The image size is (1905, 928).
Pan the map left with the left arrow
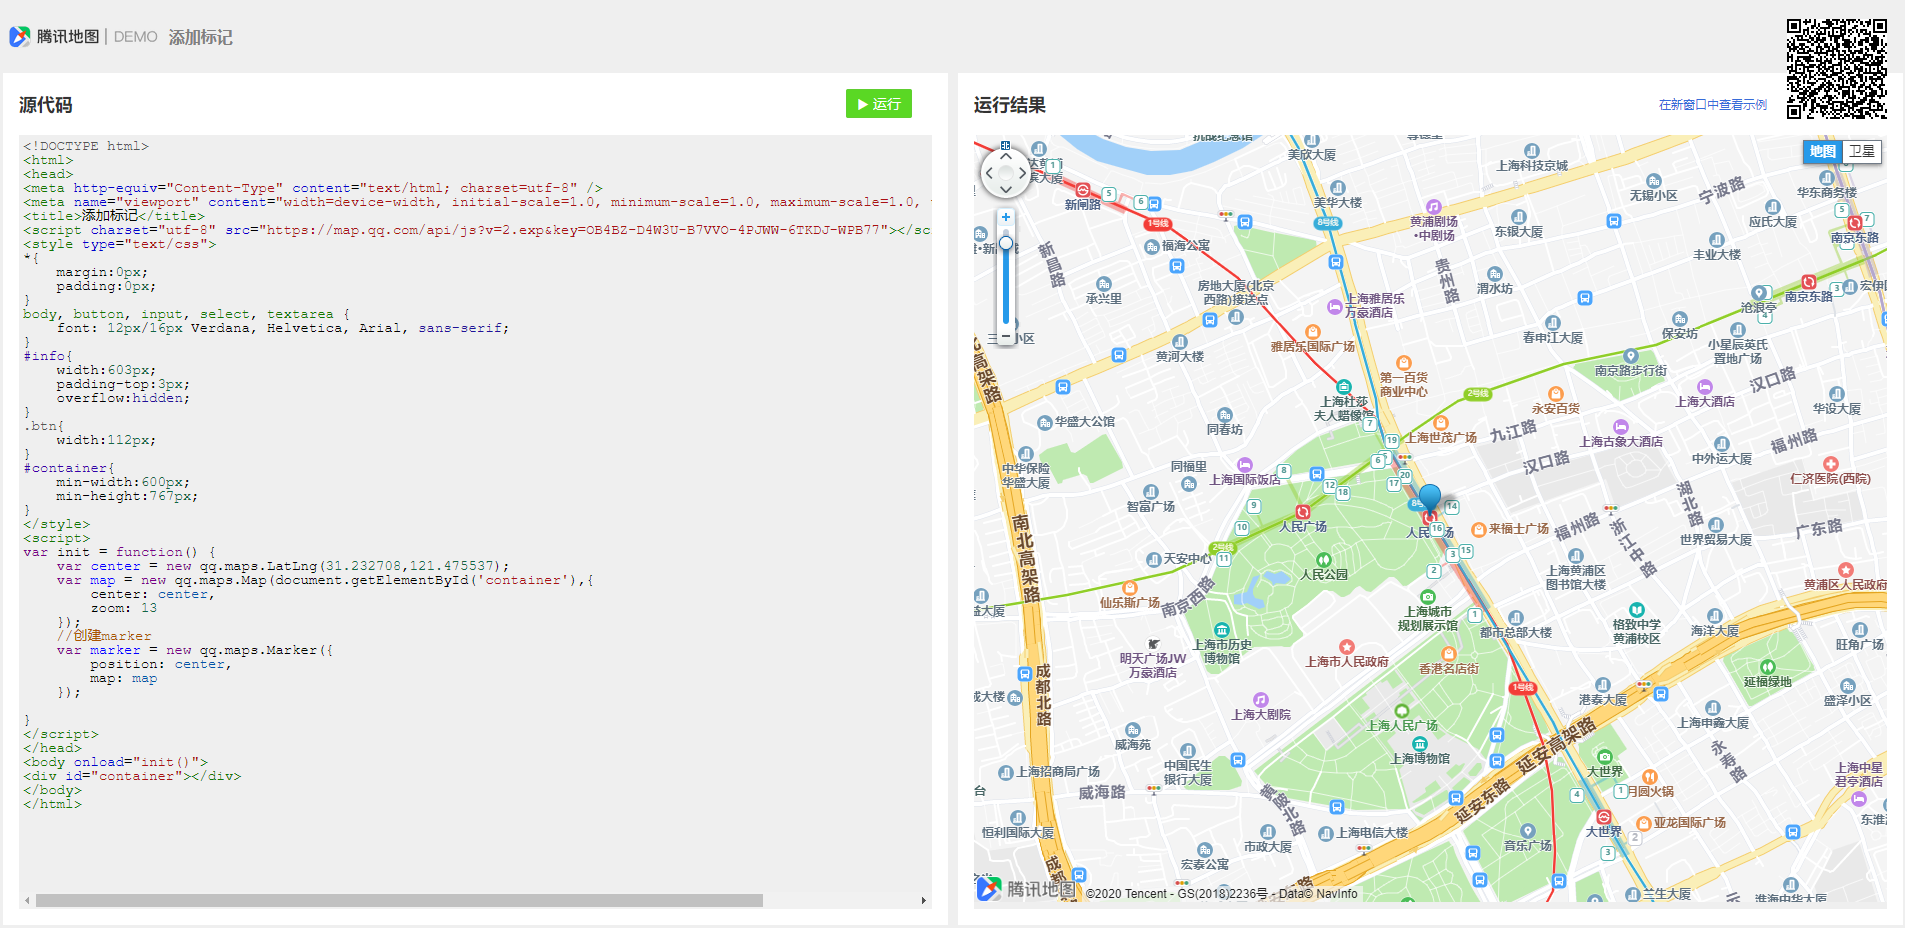click(x=989, y=173)
